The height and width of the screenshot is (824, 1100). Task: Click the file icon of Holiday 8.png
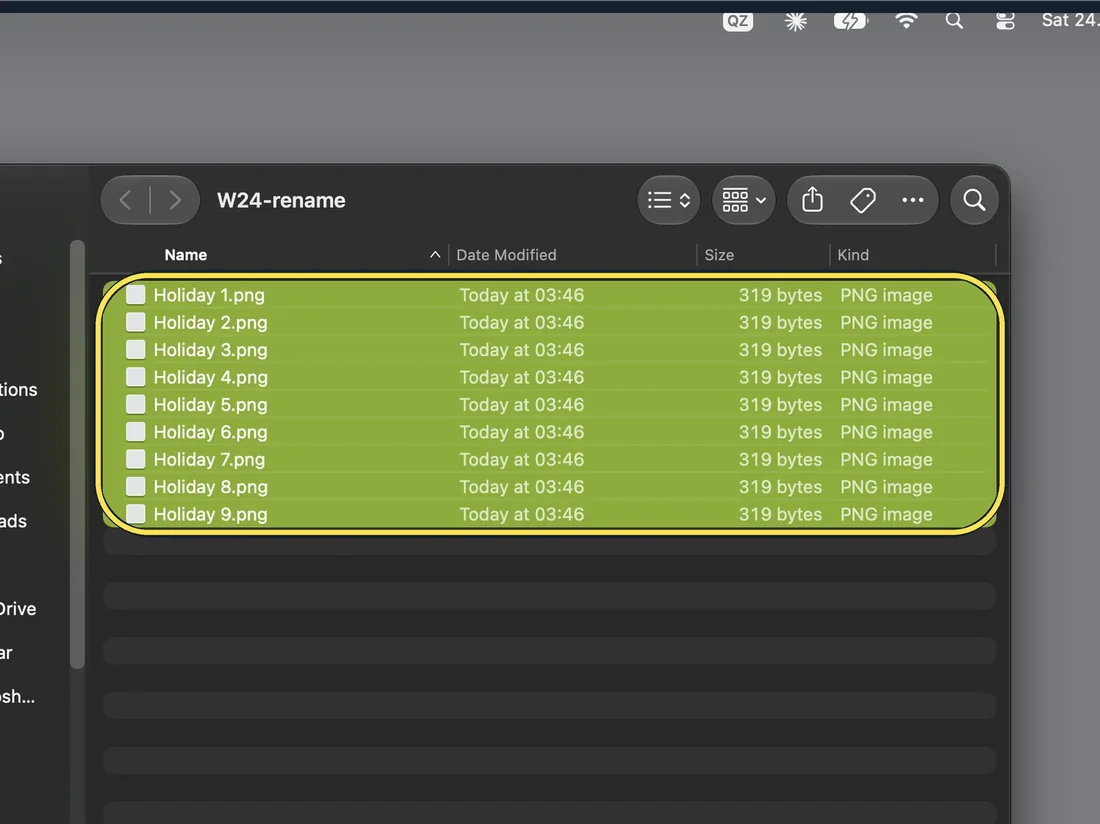(x=135, y=486)
